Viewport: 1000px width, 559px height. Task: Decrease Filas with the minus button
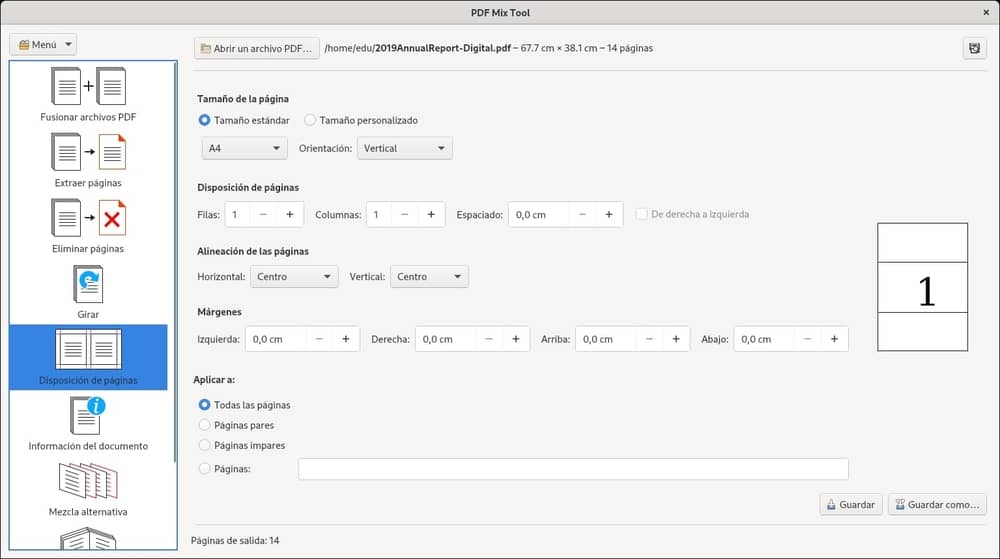[x=263, y=215]
